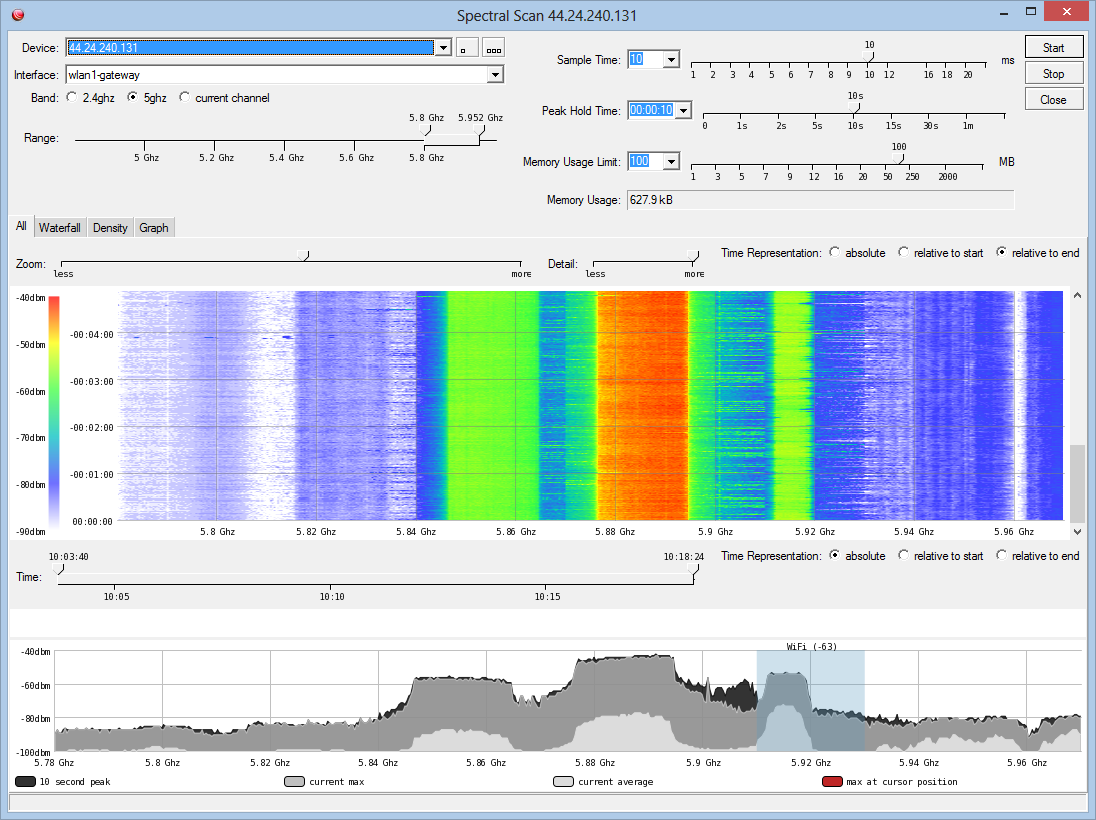Click the current max legend swatch
1096x820 pixels.
pyautogui.click(x=295, y=782)
